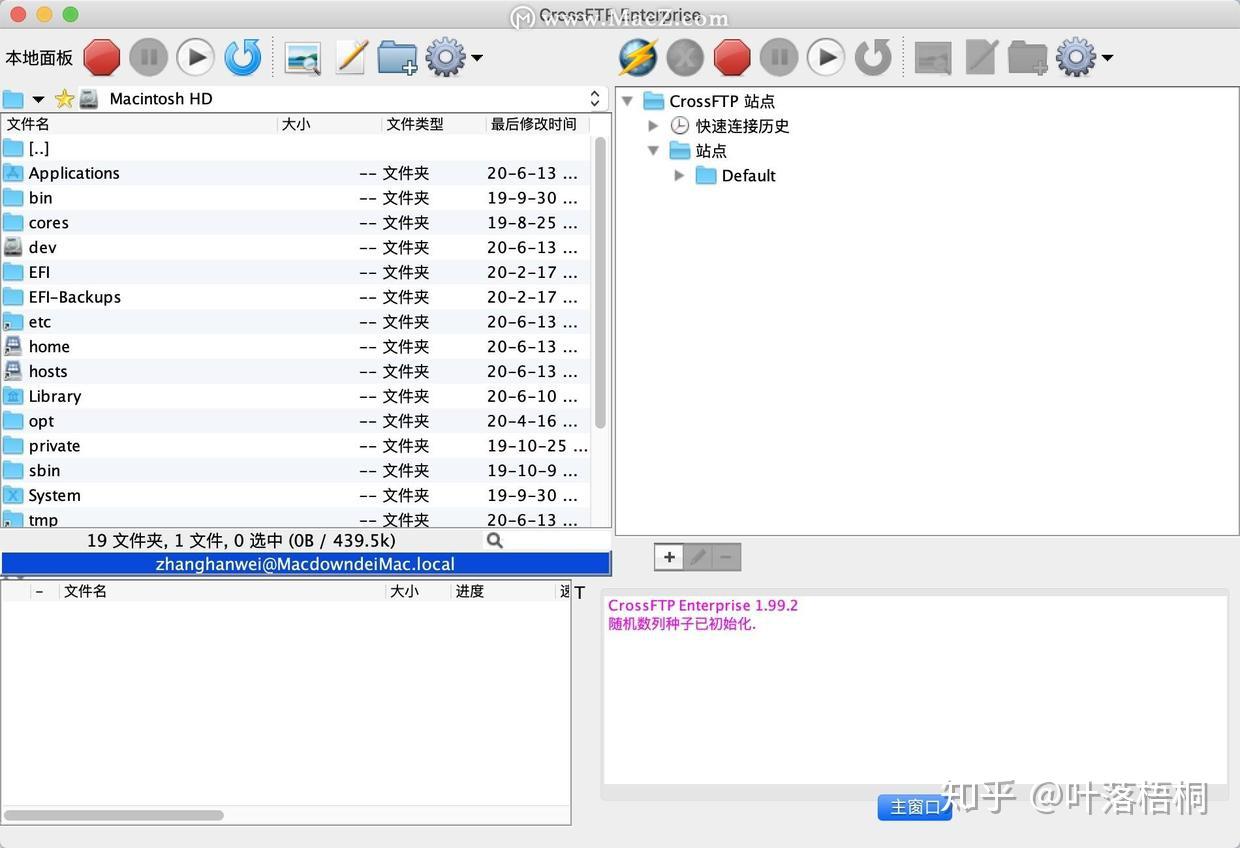This screenshot has width=1240, height=848.
Task: Click the Refresh icon in the local toolbar
Action: pyautogui.click(x=242, y=57)
